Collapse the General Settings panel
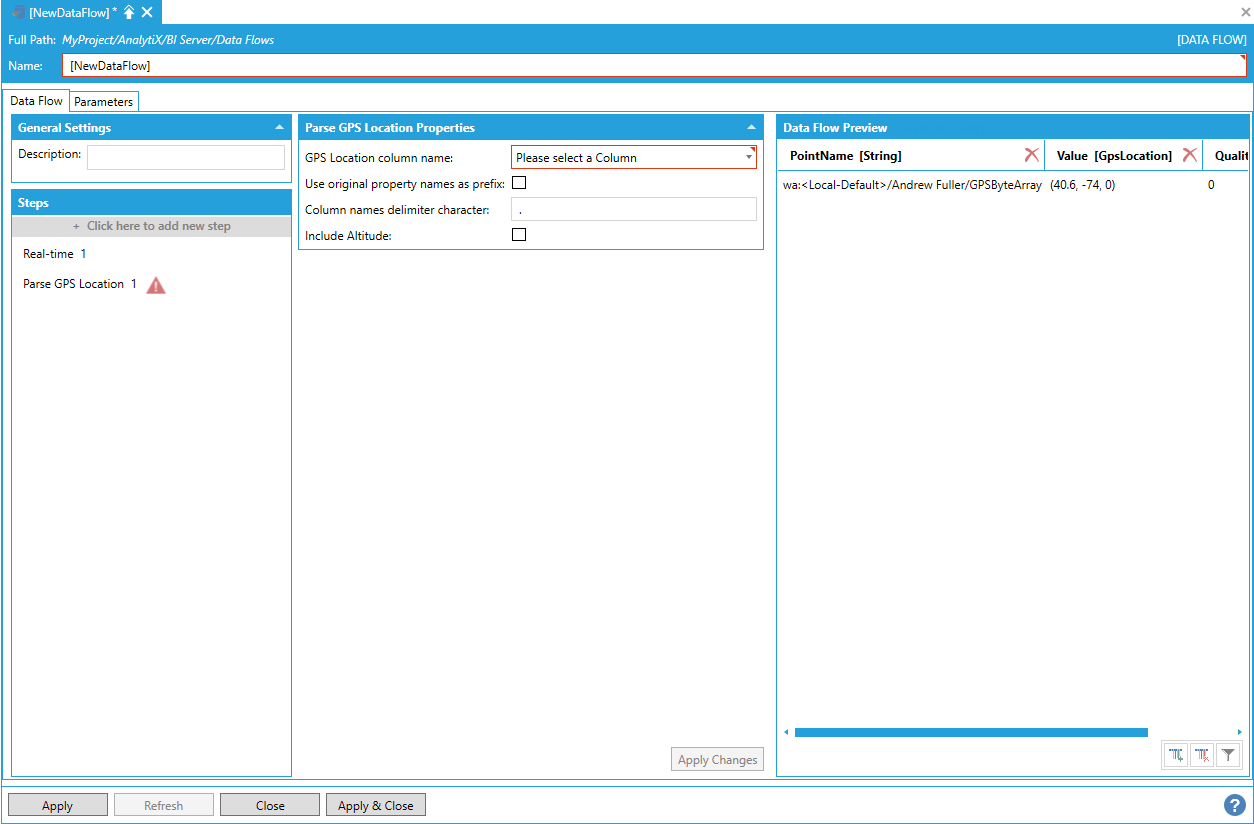 (x=279, y=128)
